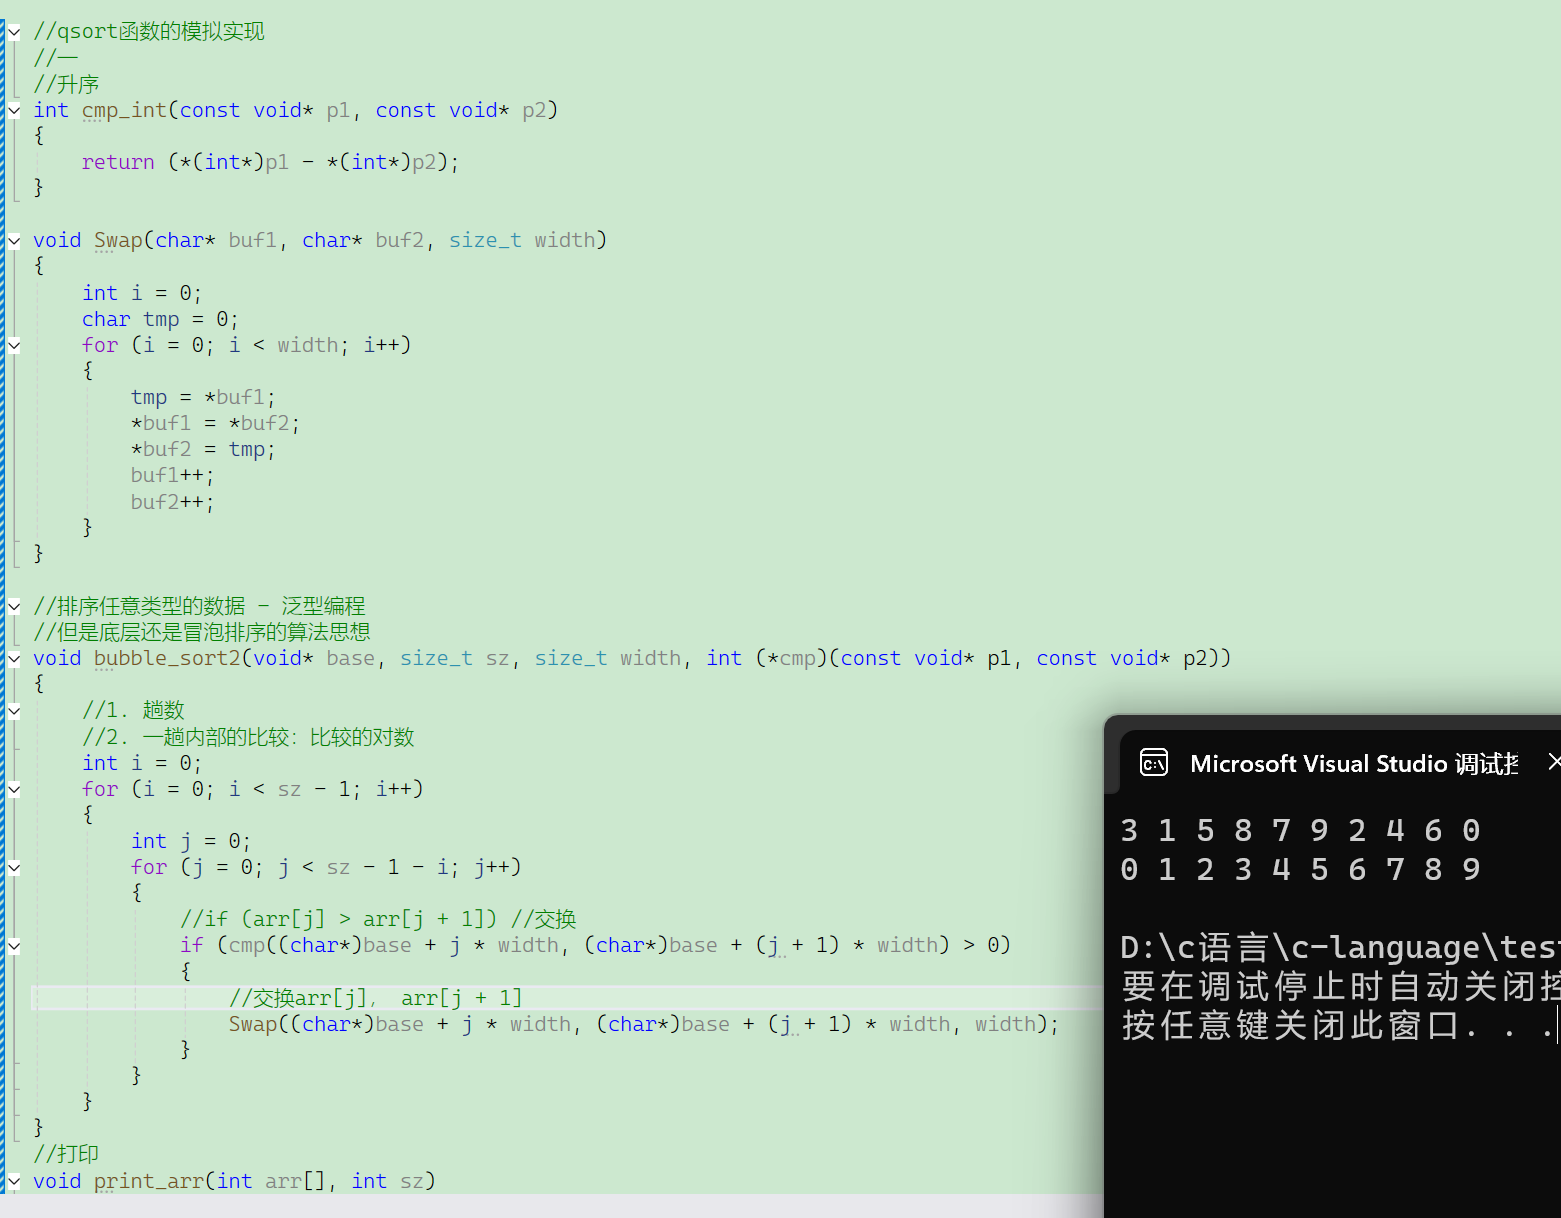Image resolution: width=1561 pixels, height=1218 pixels.
Task: Collapse the cmp_int function fold arrow
Action: 14,110
